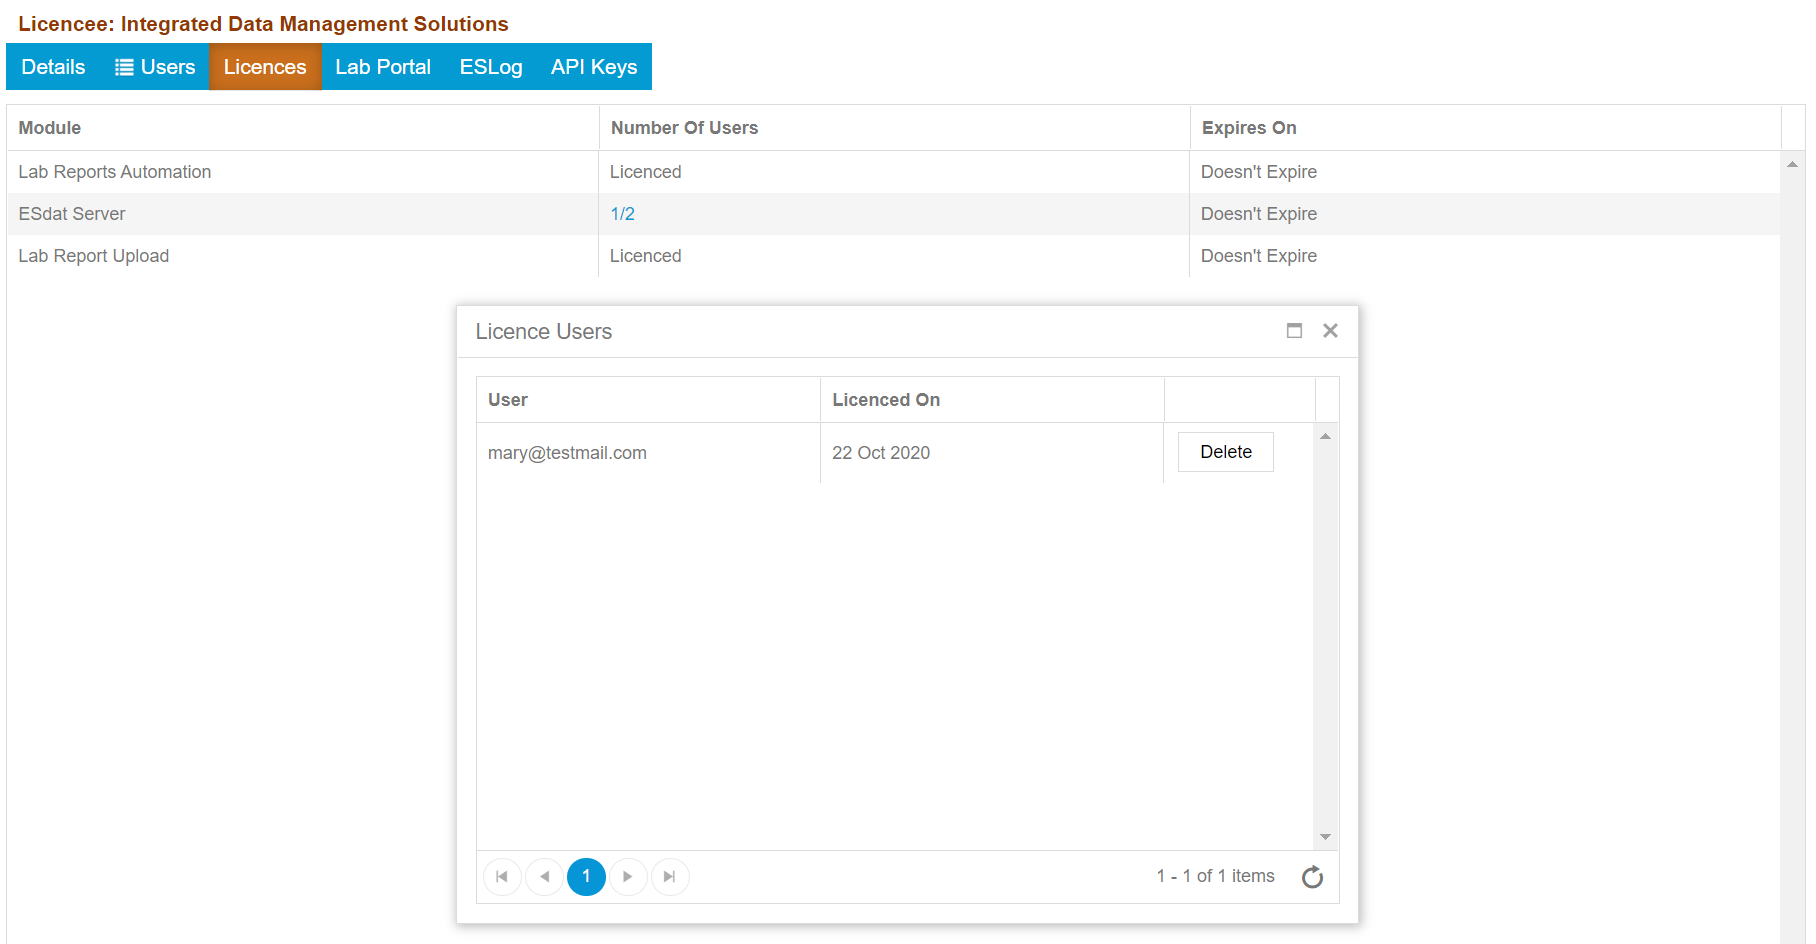Select the Lab Report Upload row
This screenshot has width=1816, height=944.
pos(893,256)
